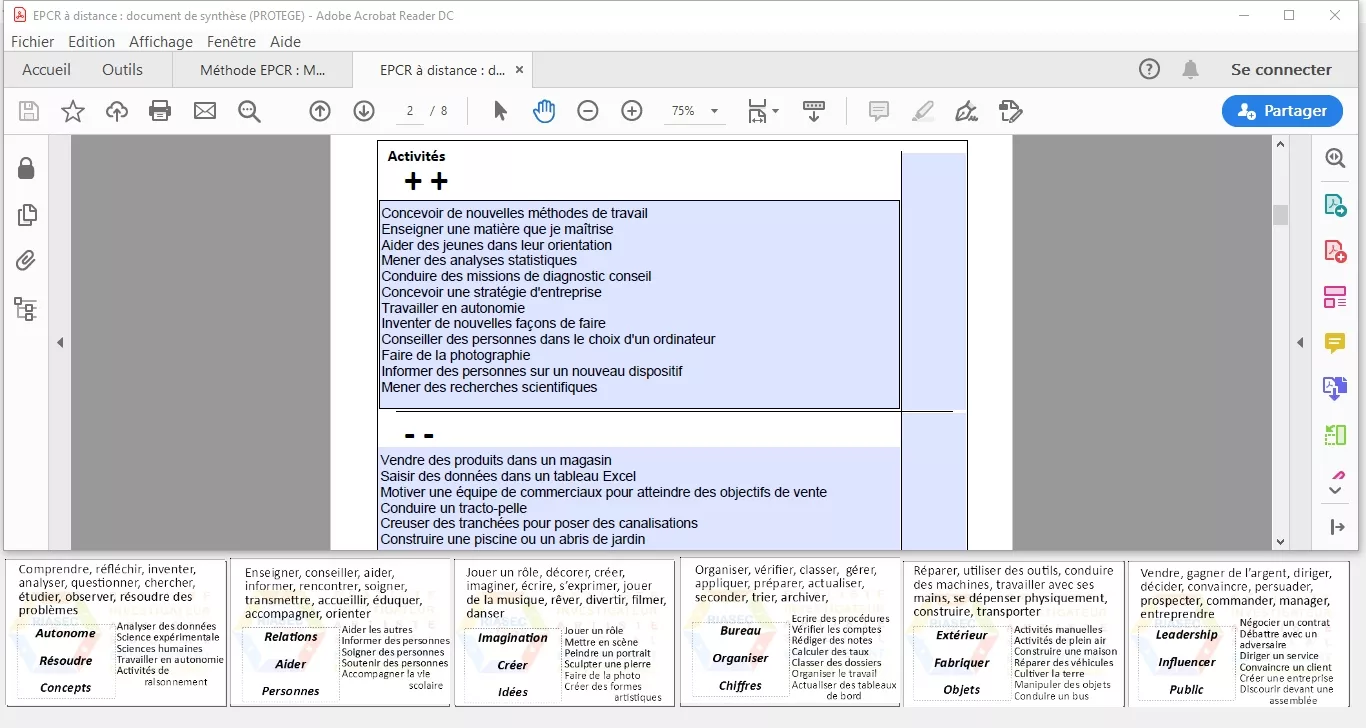Open the lock security panel
The image size is (1366, 728).
26,168
